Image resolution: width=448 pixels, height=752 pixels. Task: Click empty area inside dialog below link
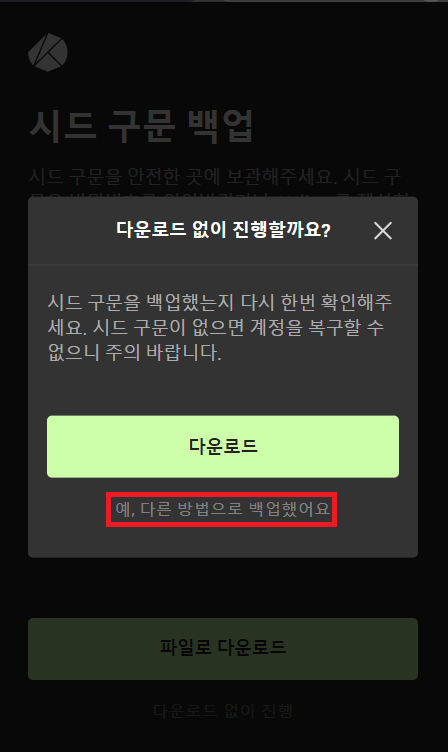223,542
